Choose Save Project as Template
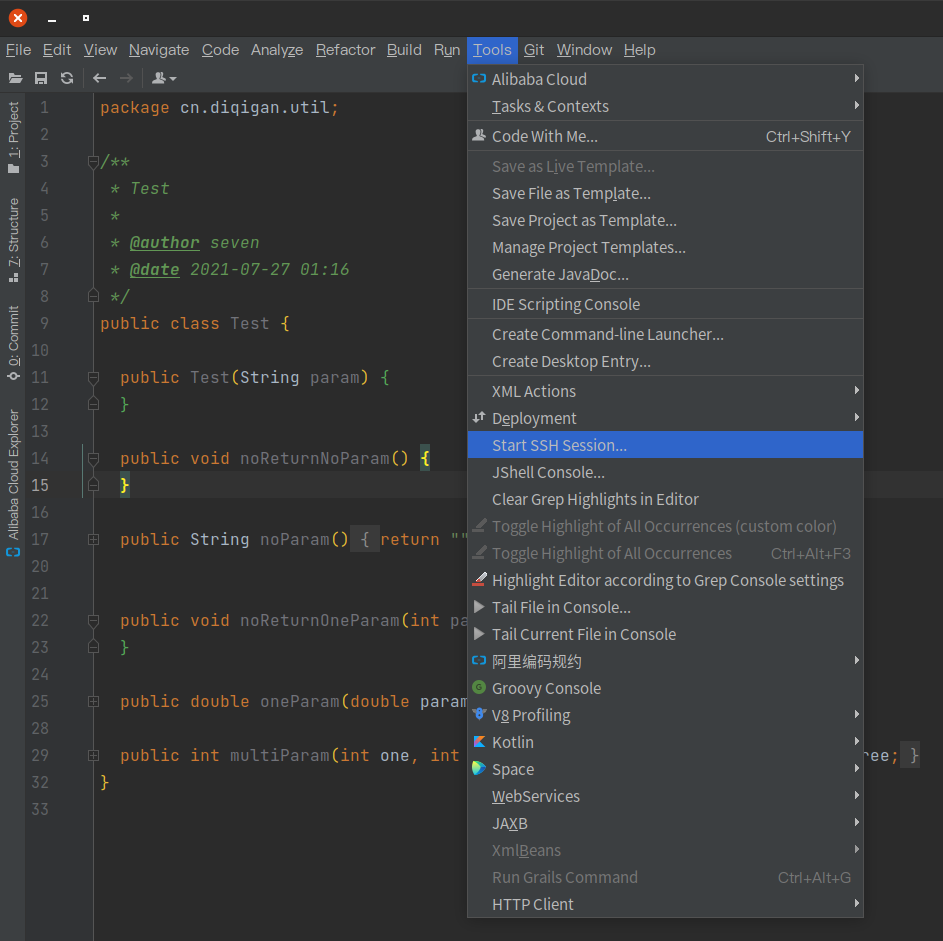The height and width of the screenshot is (941, 943). 665,221
